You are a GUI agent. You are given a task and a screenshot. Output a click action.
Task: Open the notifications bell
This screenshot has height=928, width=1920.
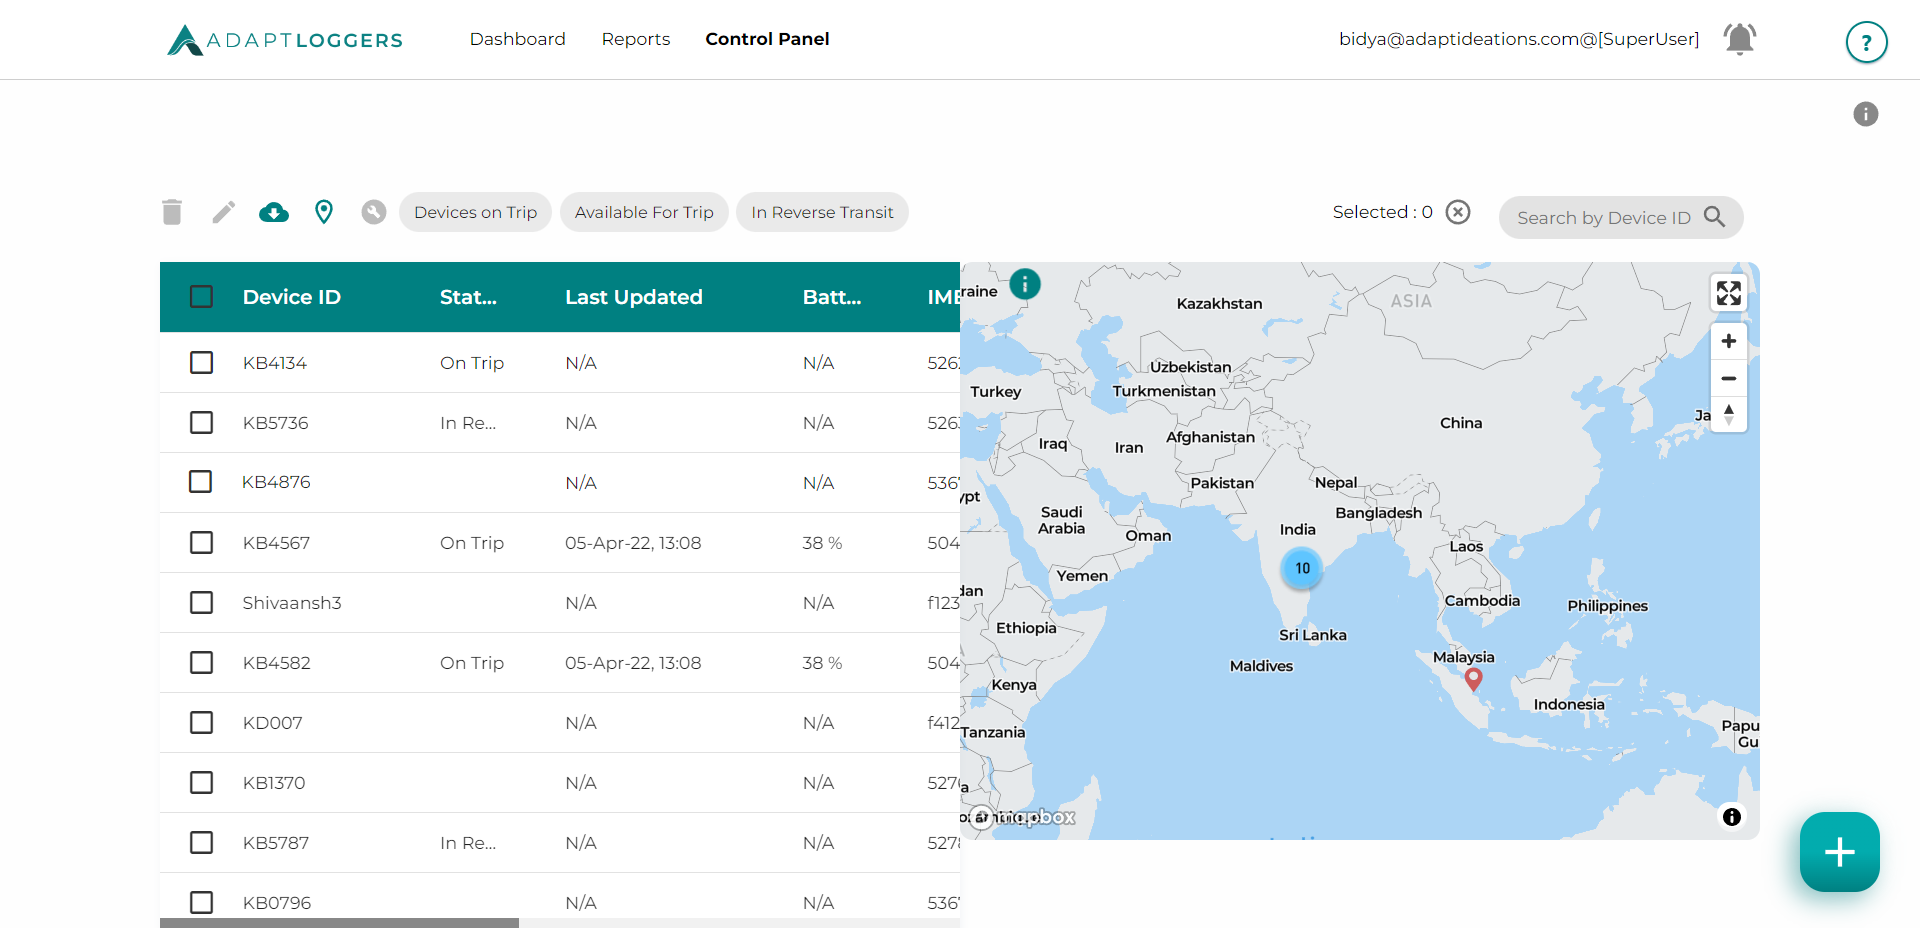click(x=1739, y=39)
